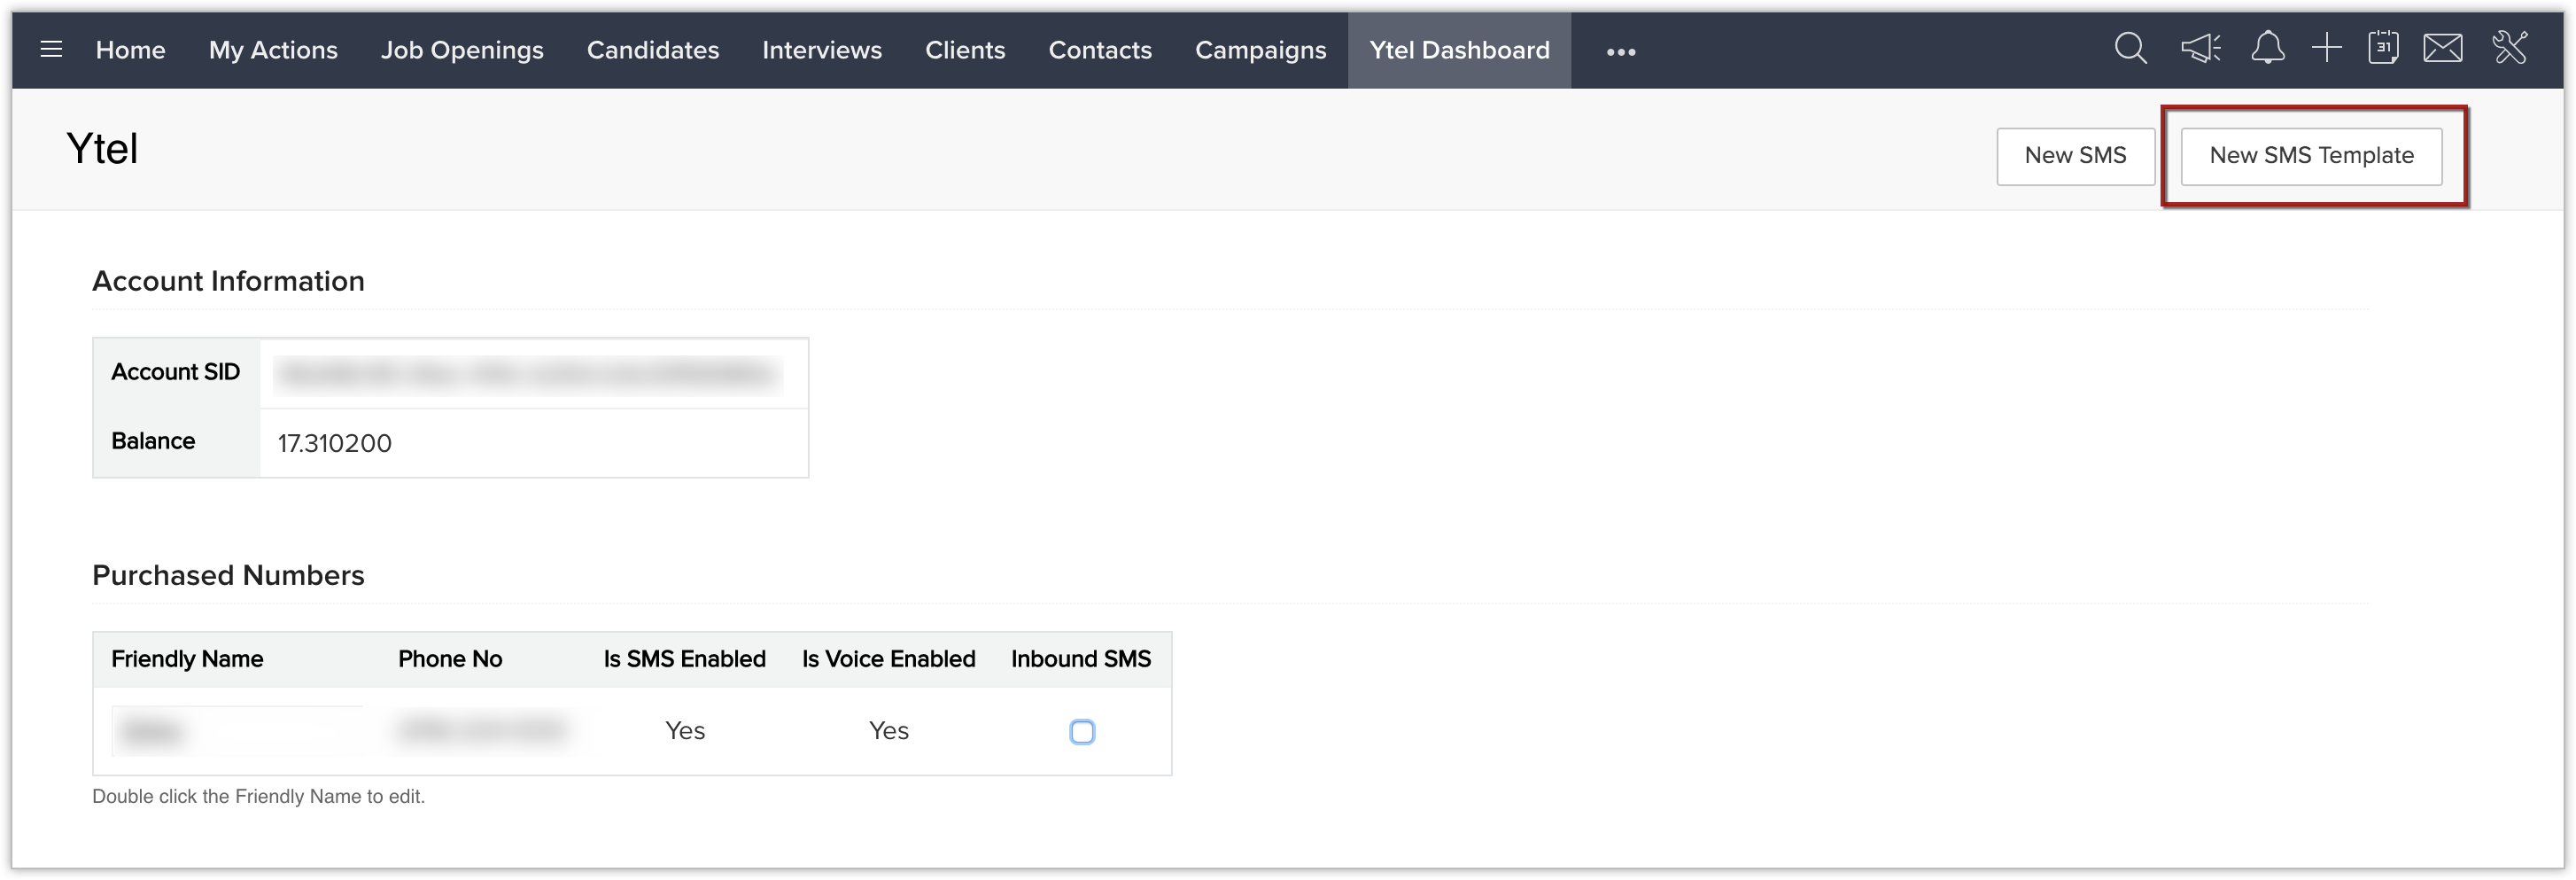Select the Ytel Dashboard tab

tap(1459, 50)
